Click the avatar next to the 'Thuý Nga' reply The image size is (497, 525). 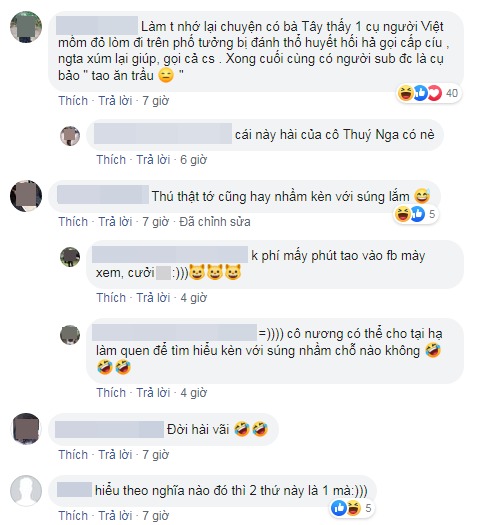point(70,136)
